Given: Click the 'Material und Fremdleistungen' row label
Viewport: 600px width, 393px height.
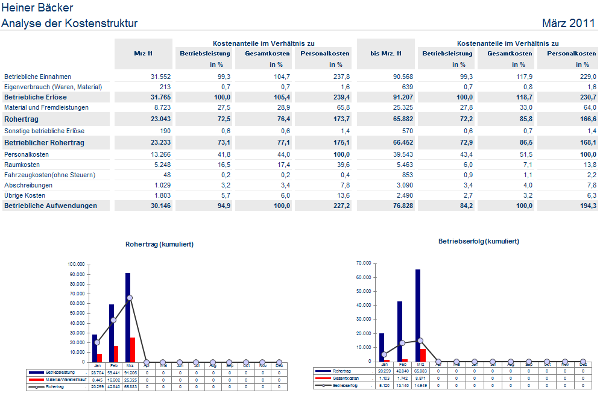Looking at the screenshot, I should (46, 108).
